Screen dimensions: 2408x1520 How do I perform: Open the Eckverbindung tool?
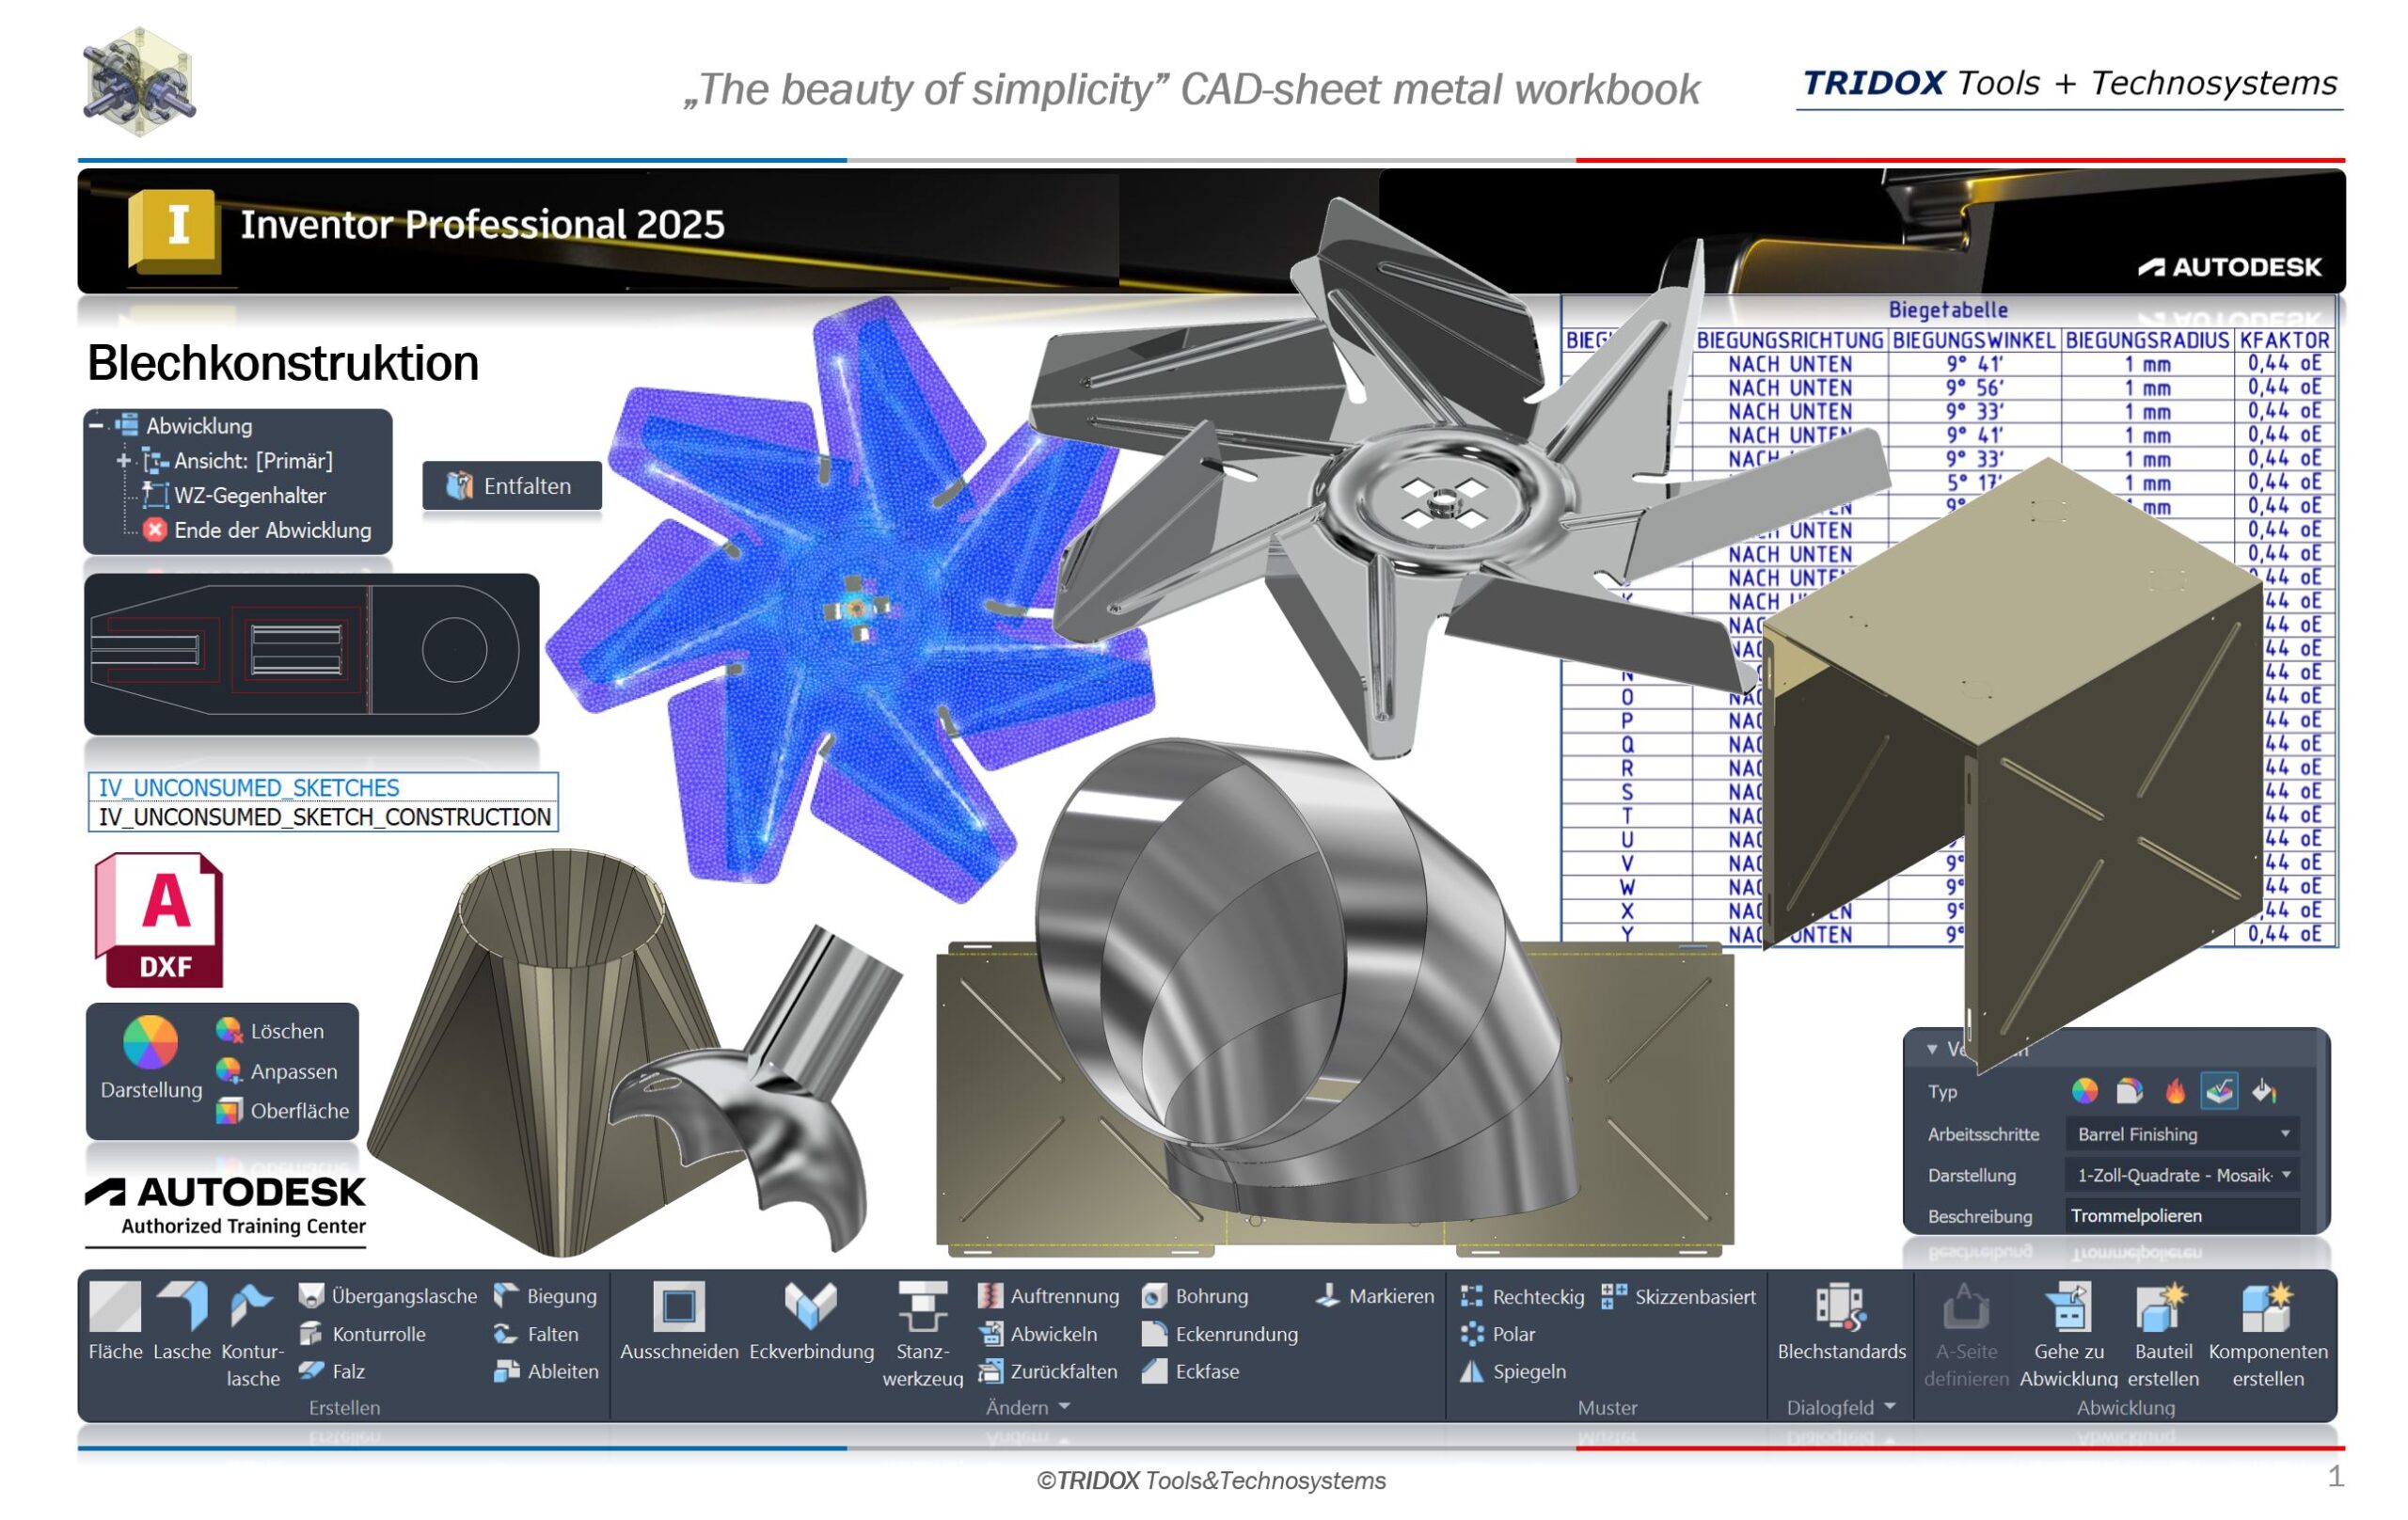coord(811,1320)
